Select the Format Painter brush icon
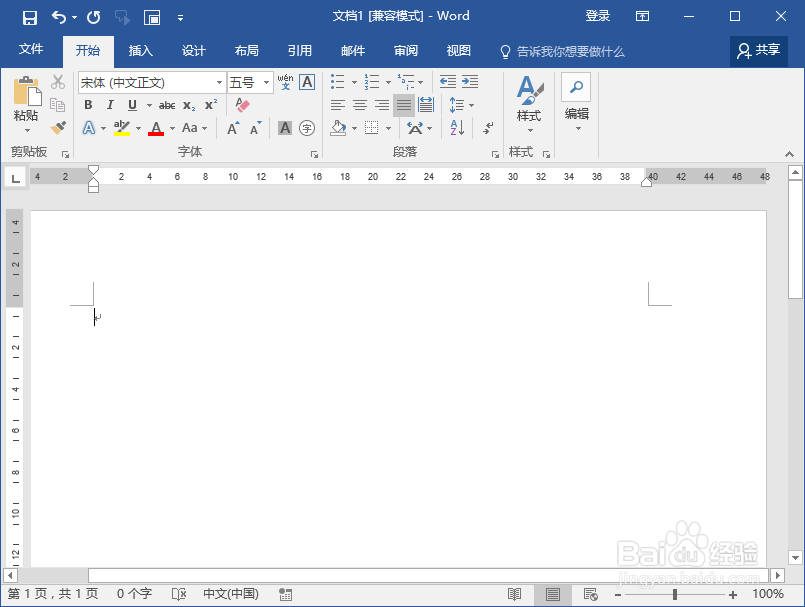This screenshot has width=805, height=607. coord(60,129)
